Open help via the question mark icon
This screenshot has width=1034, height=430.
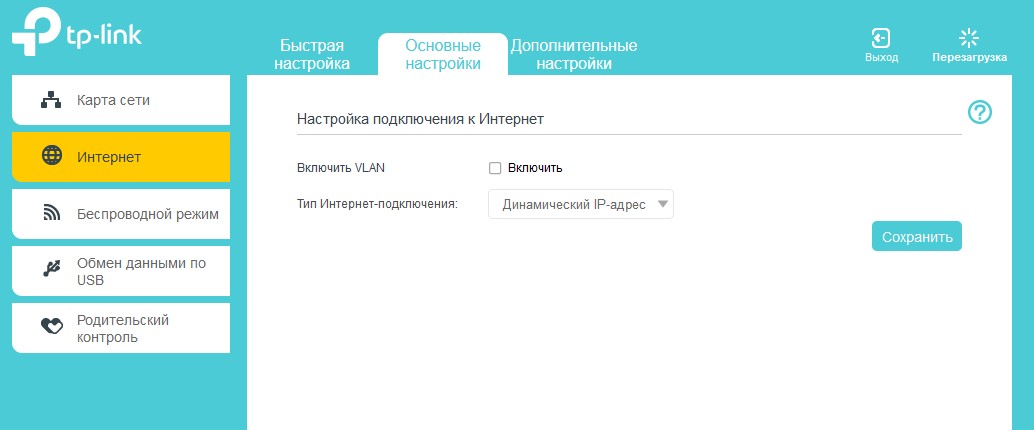(x=980, y=112)
